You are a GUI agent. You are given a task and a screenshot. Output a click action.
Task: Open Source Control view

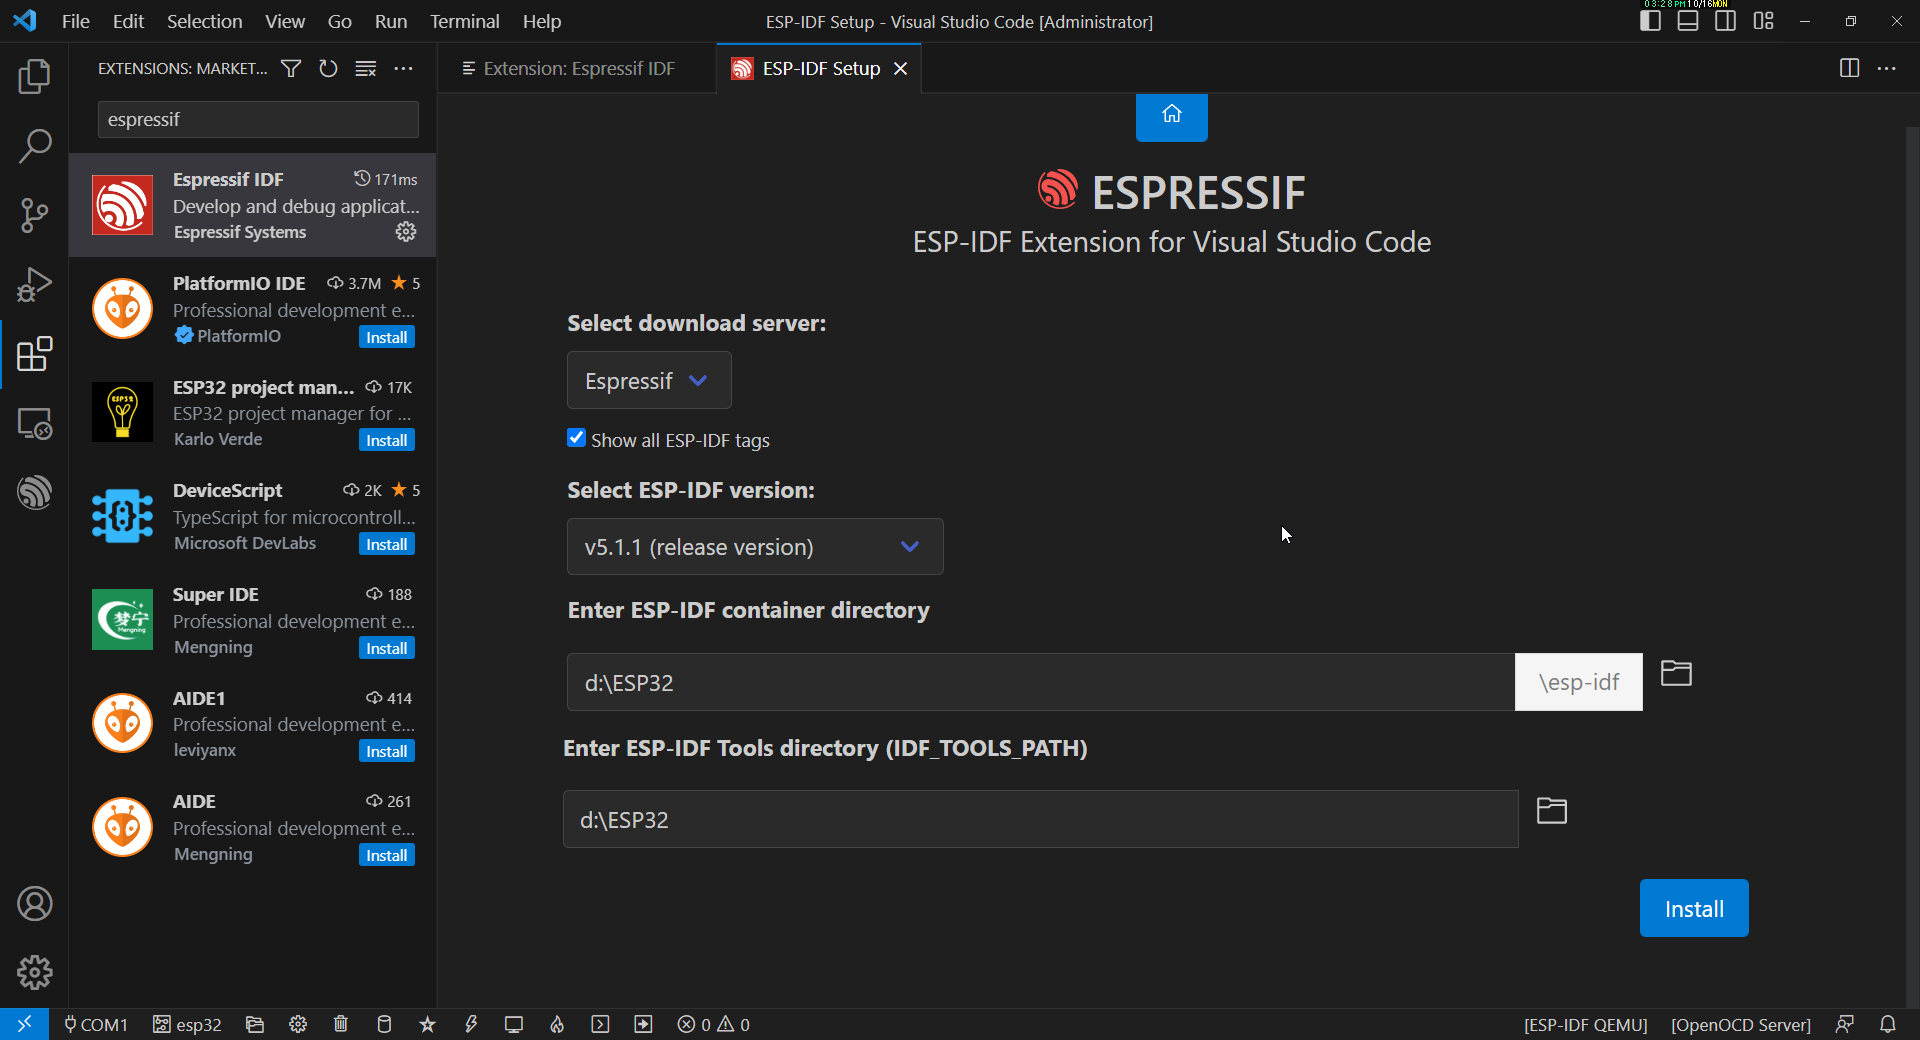point(34,215)
